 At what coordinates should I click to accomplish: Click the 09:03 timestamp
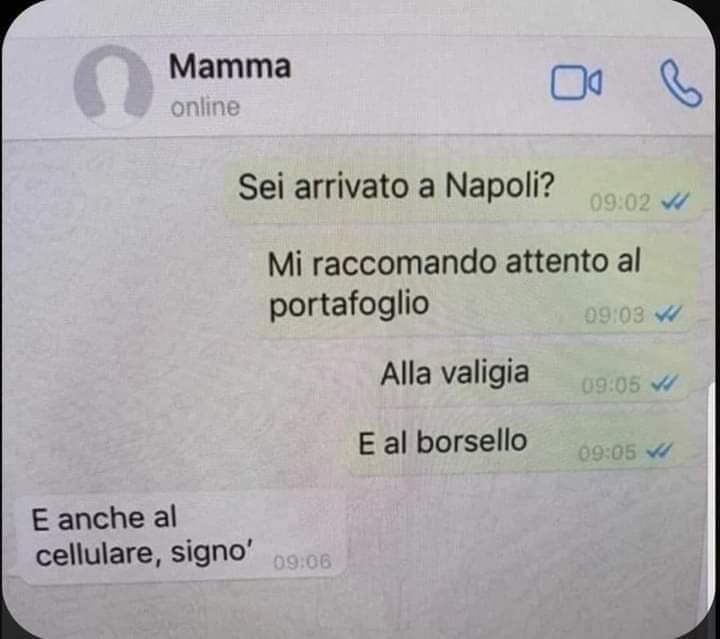click(x=614, y=315)
